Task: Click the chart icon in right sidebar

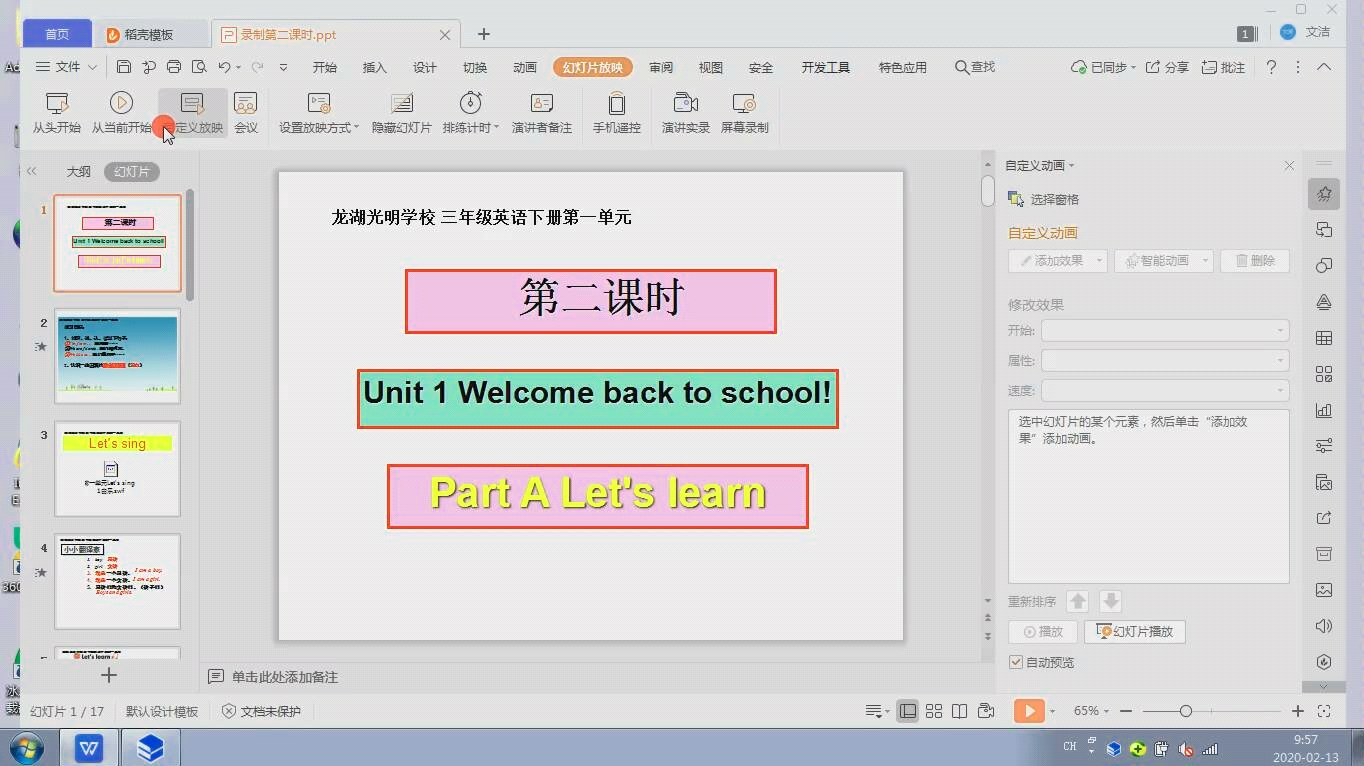Action: pos(1324,410)
